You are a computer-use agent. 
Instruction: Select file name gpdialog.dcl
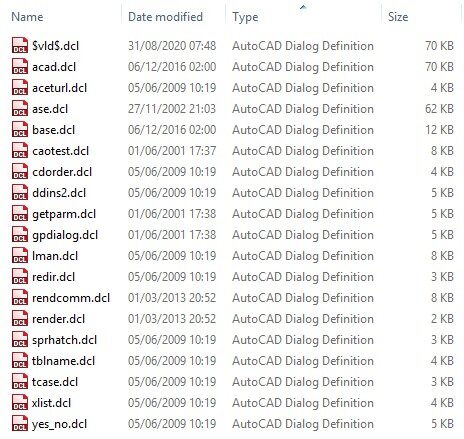tap(65, 235)
